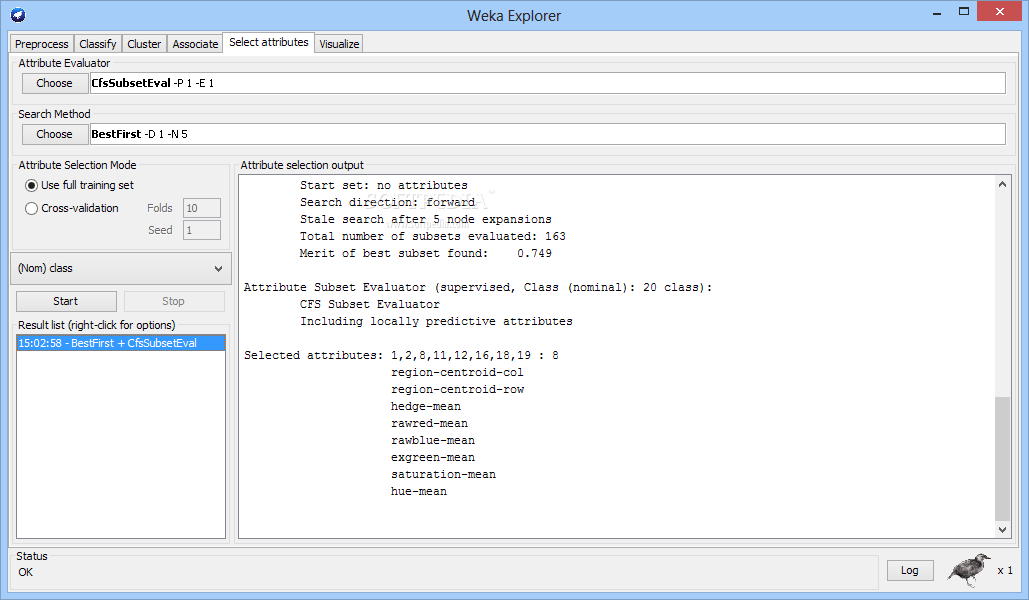
Task: Click the exgreen-mean attribute line
Action: click(x=432, y=458)
